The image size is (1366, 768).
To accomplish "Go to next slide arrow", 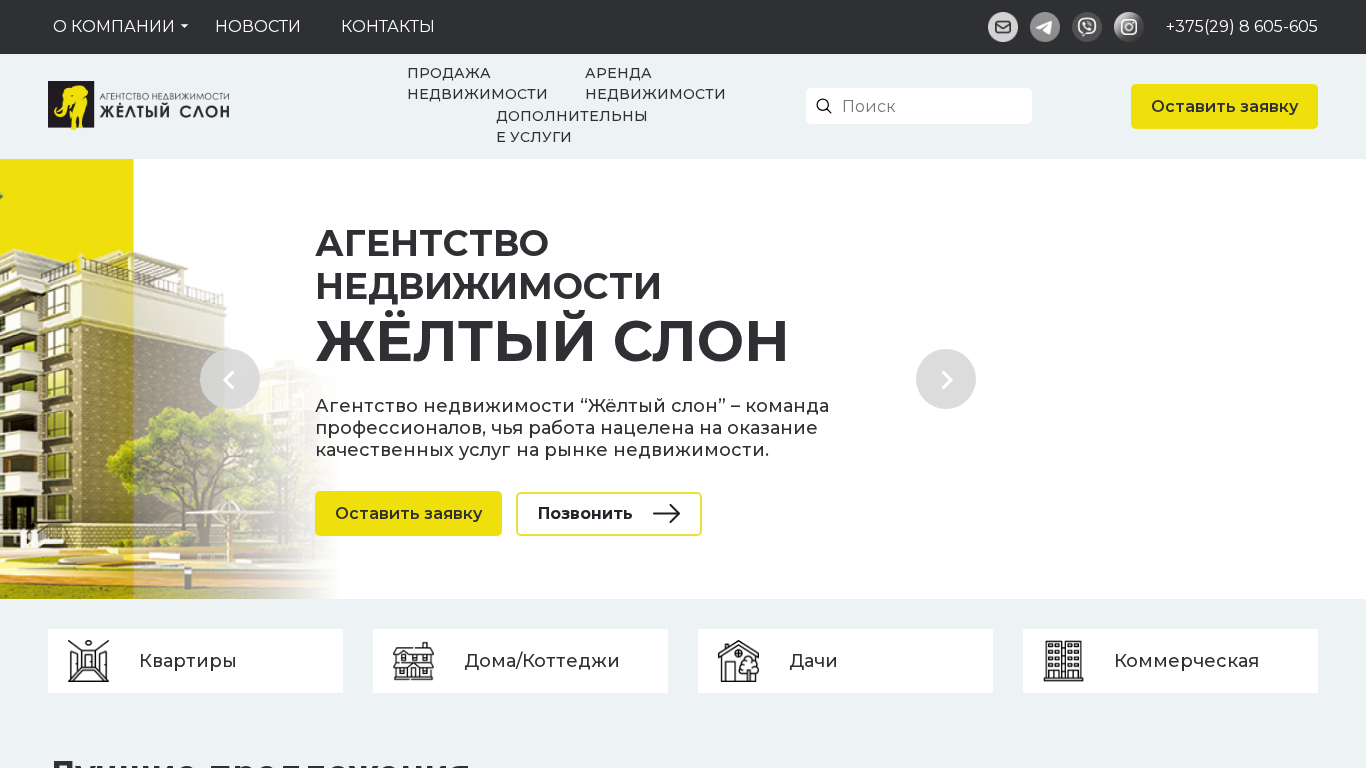I will pyautogui.click(x=946, y=379).
